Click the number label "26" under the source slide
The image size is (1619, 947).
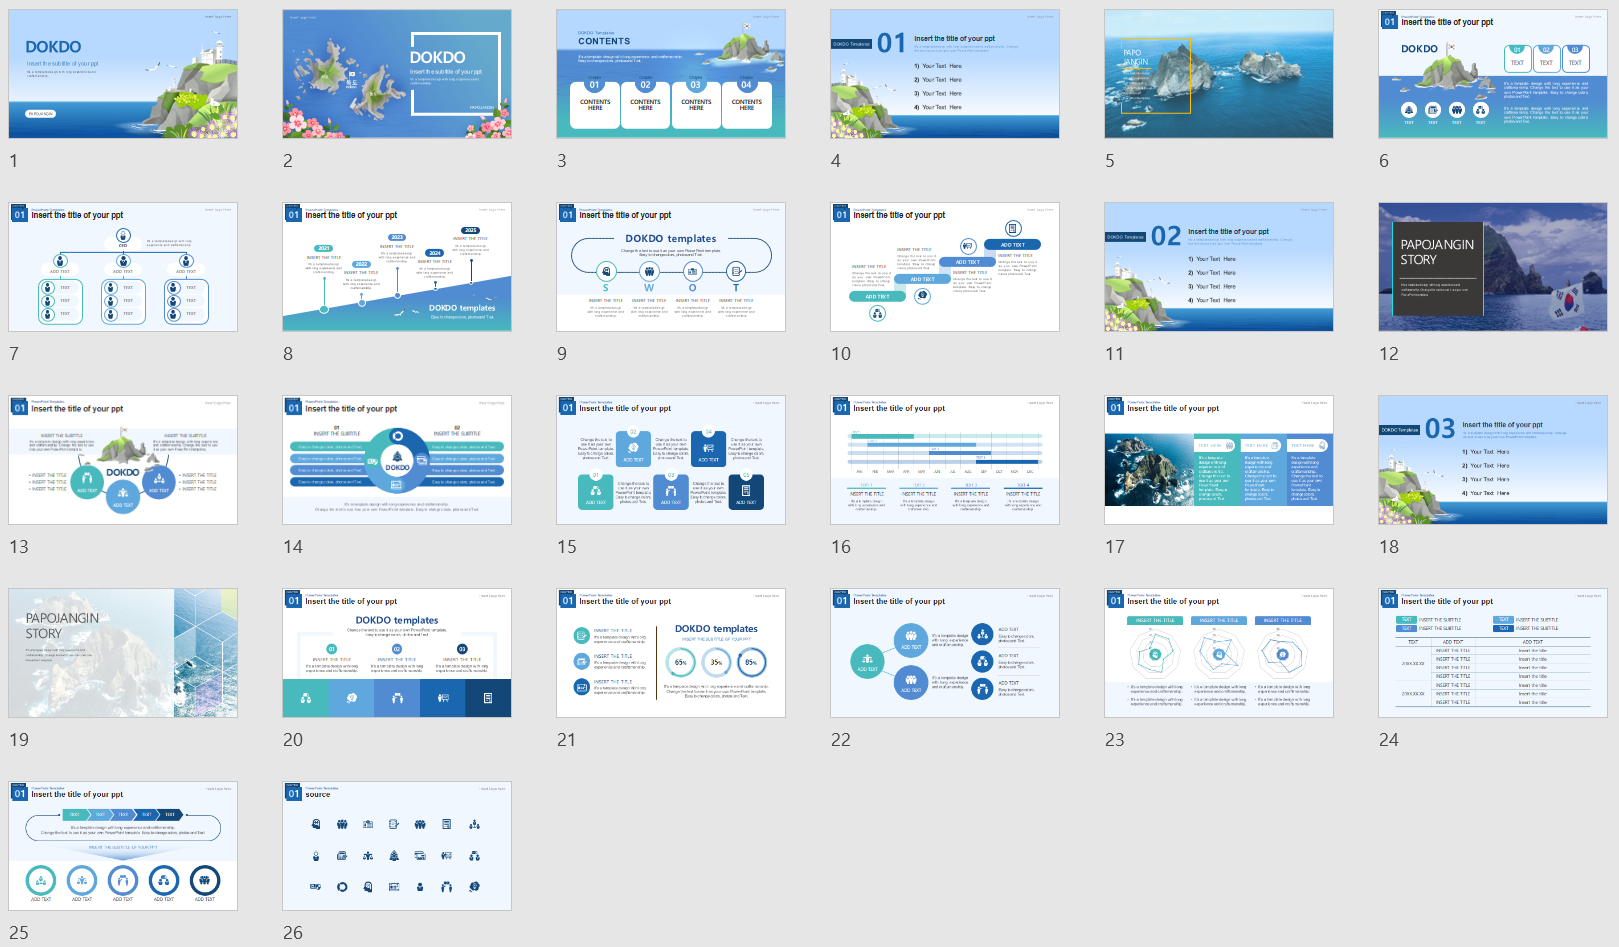[x=293, y=933]
